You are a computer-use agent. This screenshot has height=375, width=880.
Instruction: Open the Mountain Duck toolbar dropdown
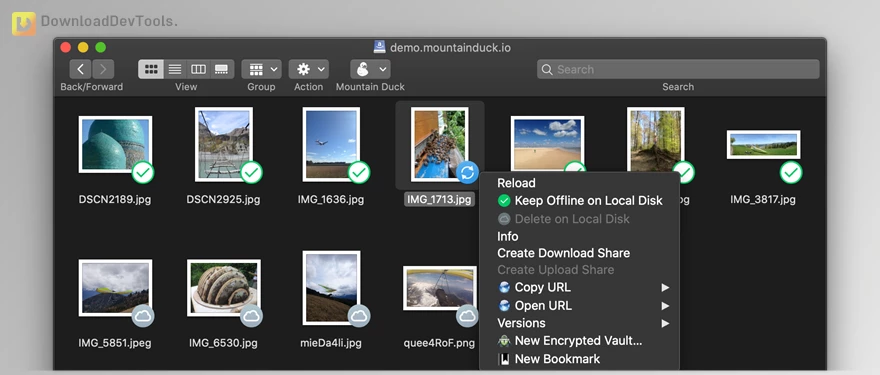coord(370,69)
